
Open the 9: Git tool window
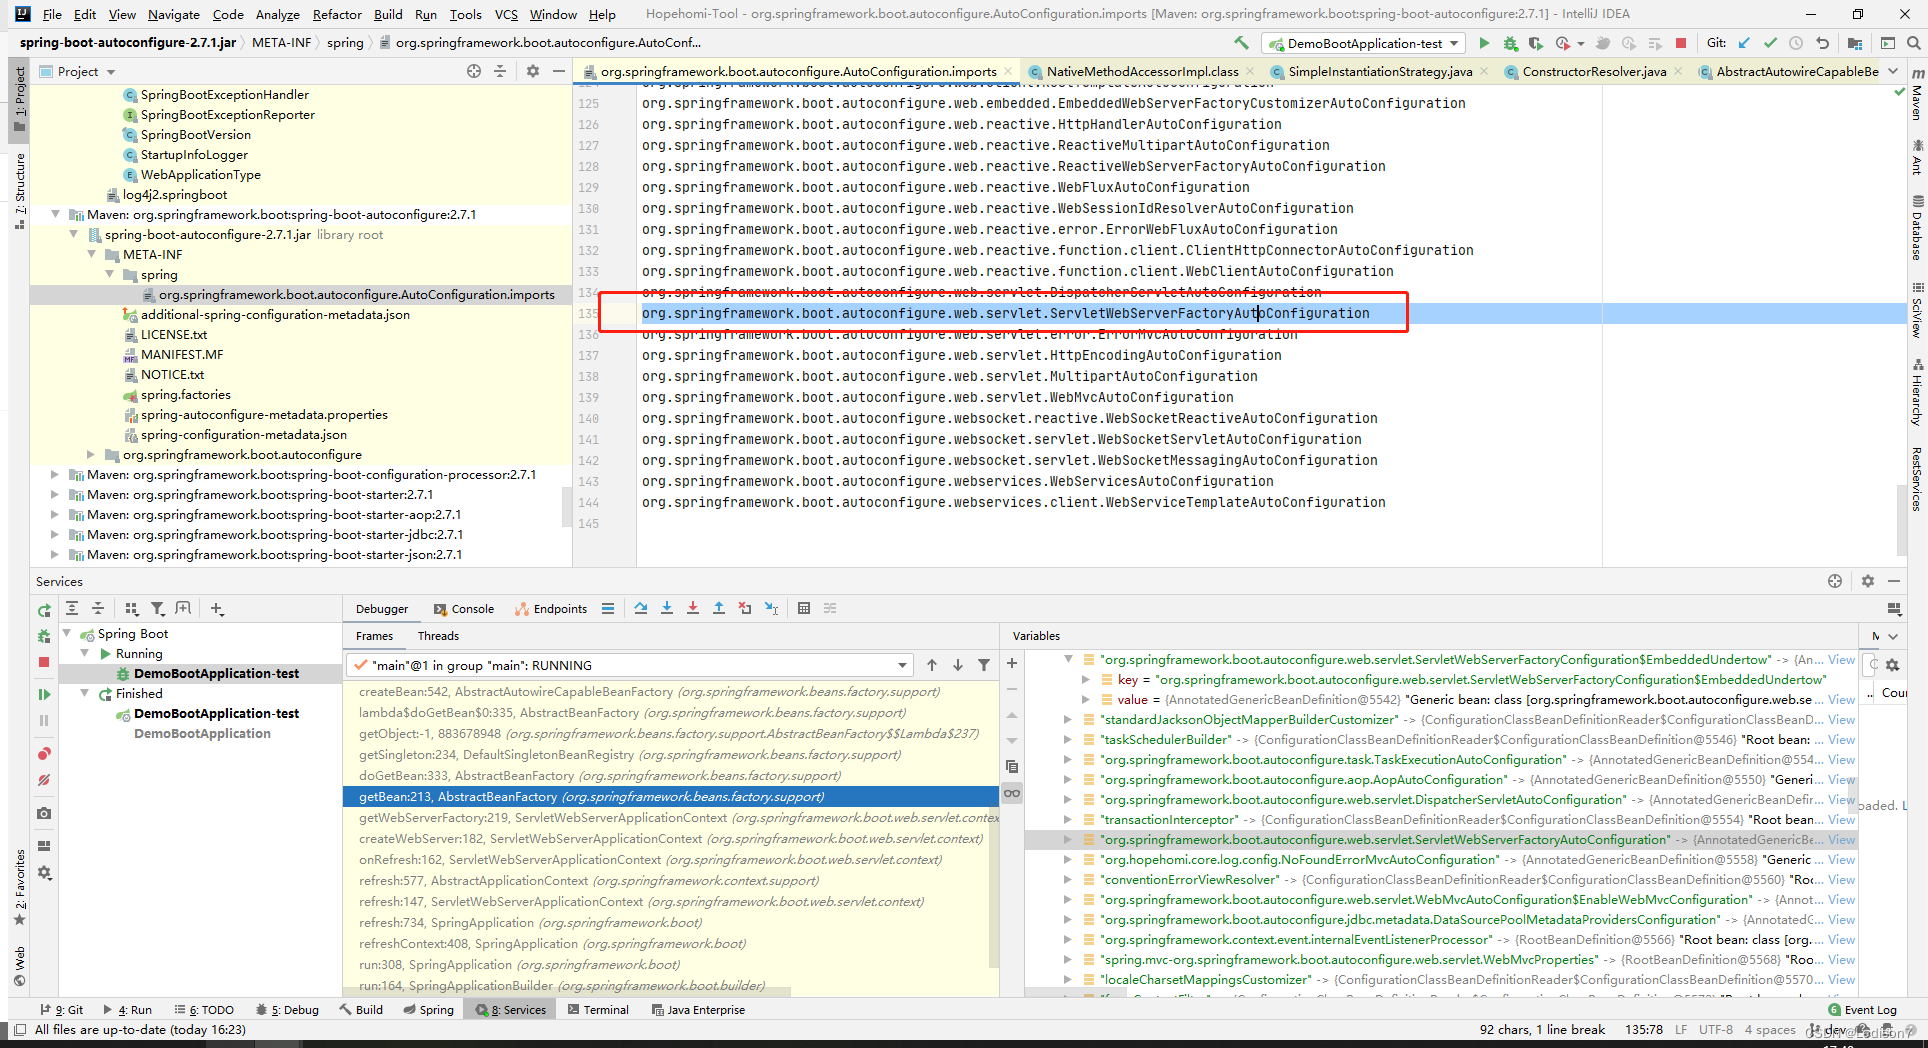tap(62, 1010)
